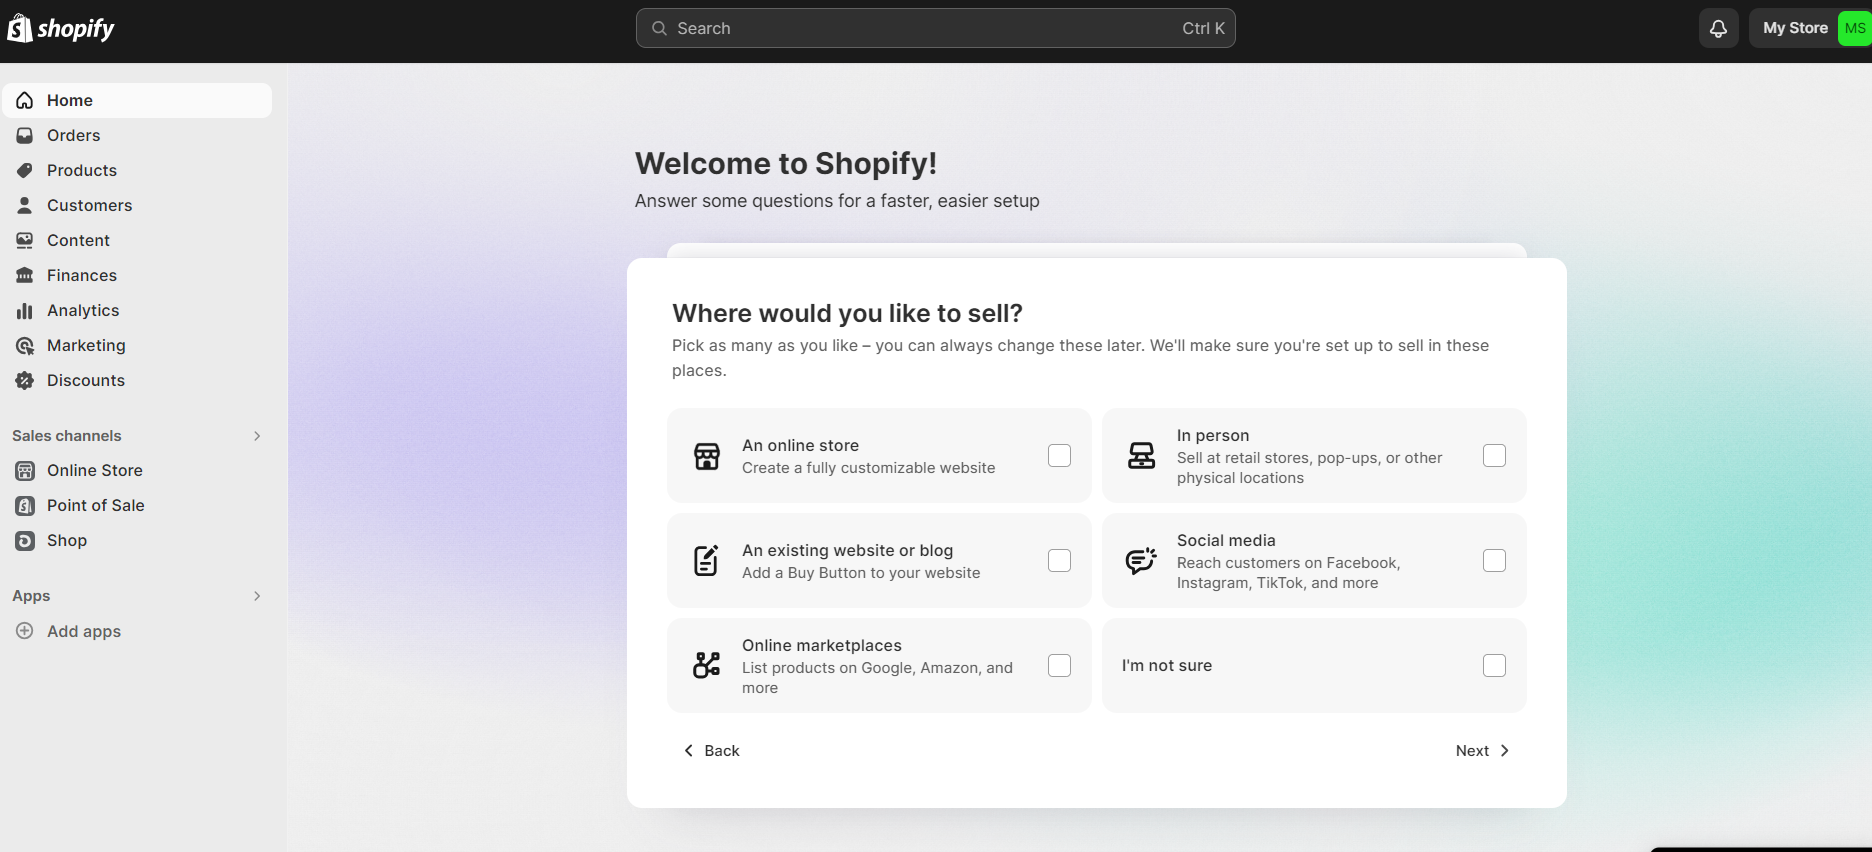Open Finances page
1872x852 pixels.
(x=137, y=275)
